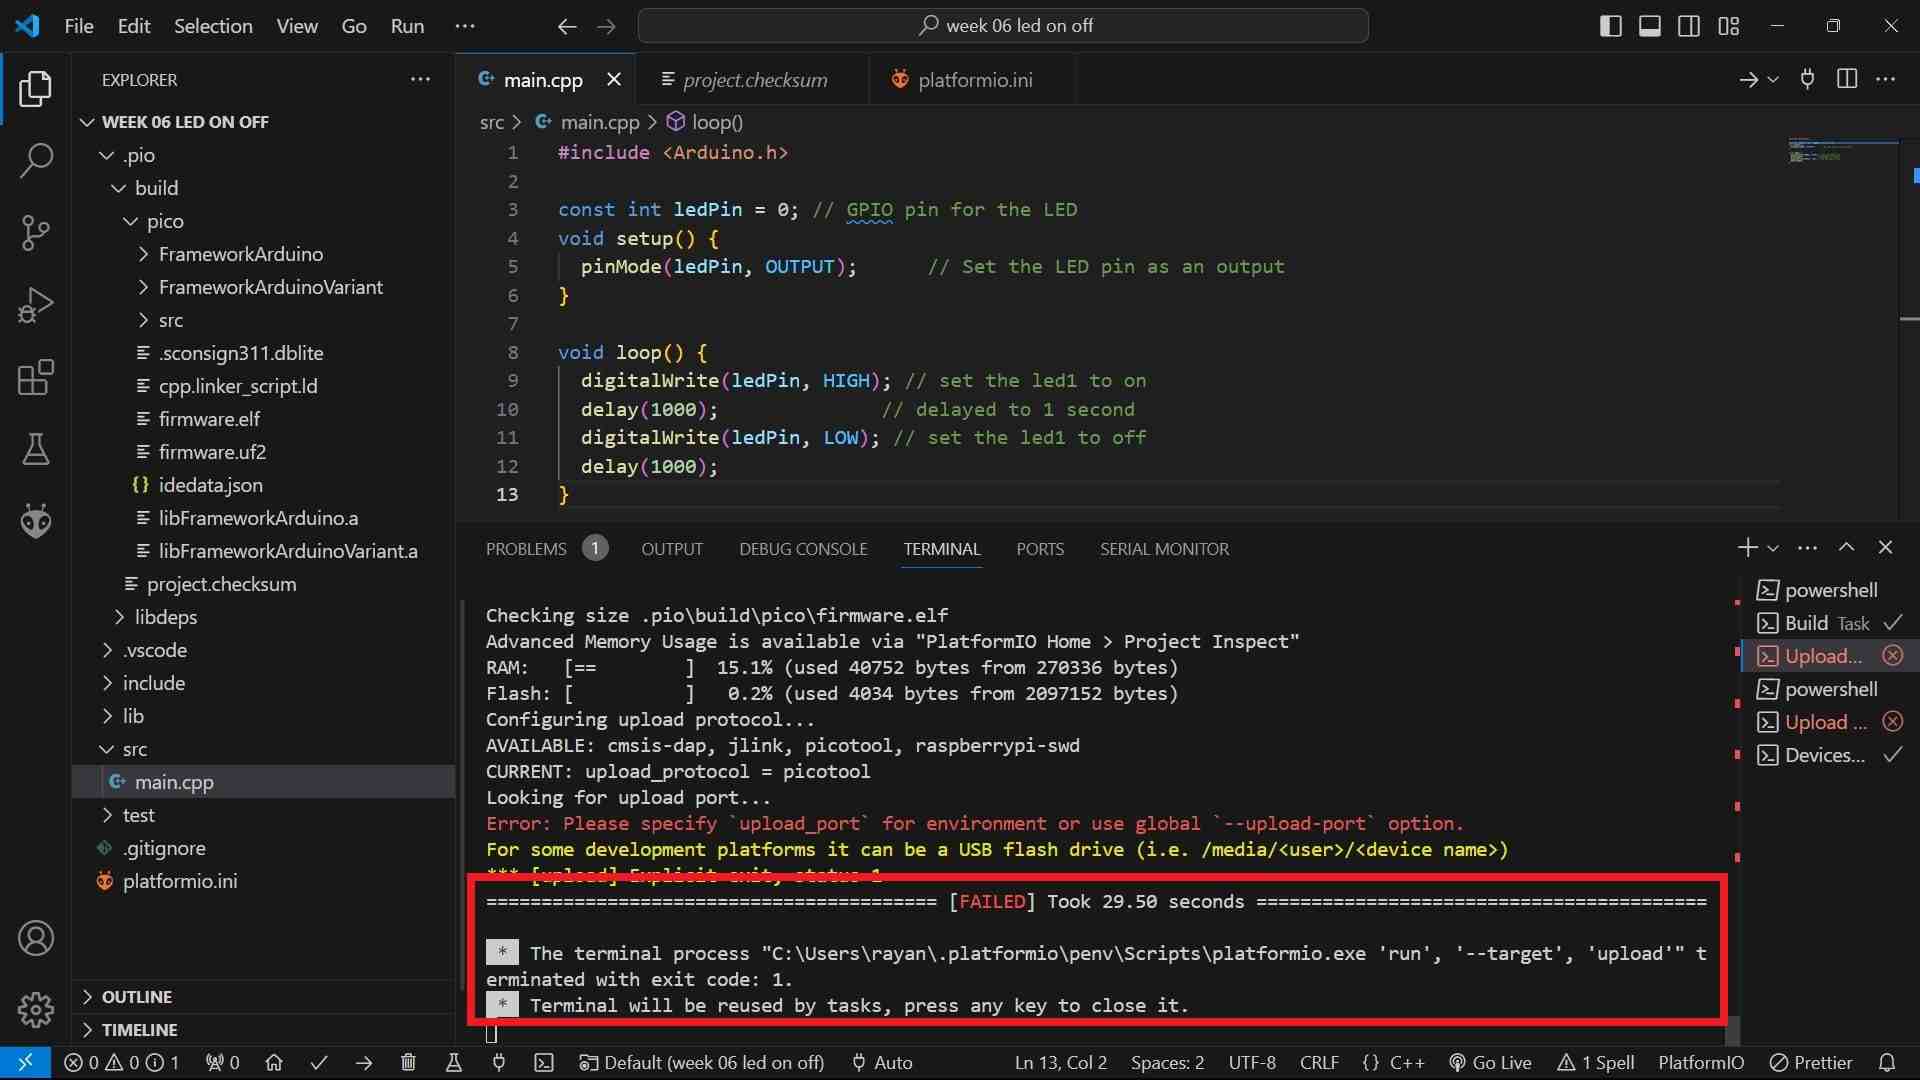The image size is (1920, 1080).
Task: Open Extensions view in activity bar
Action: pos(36,378)
